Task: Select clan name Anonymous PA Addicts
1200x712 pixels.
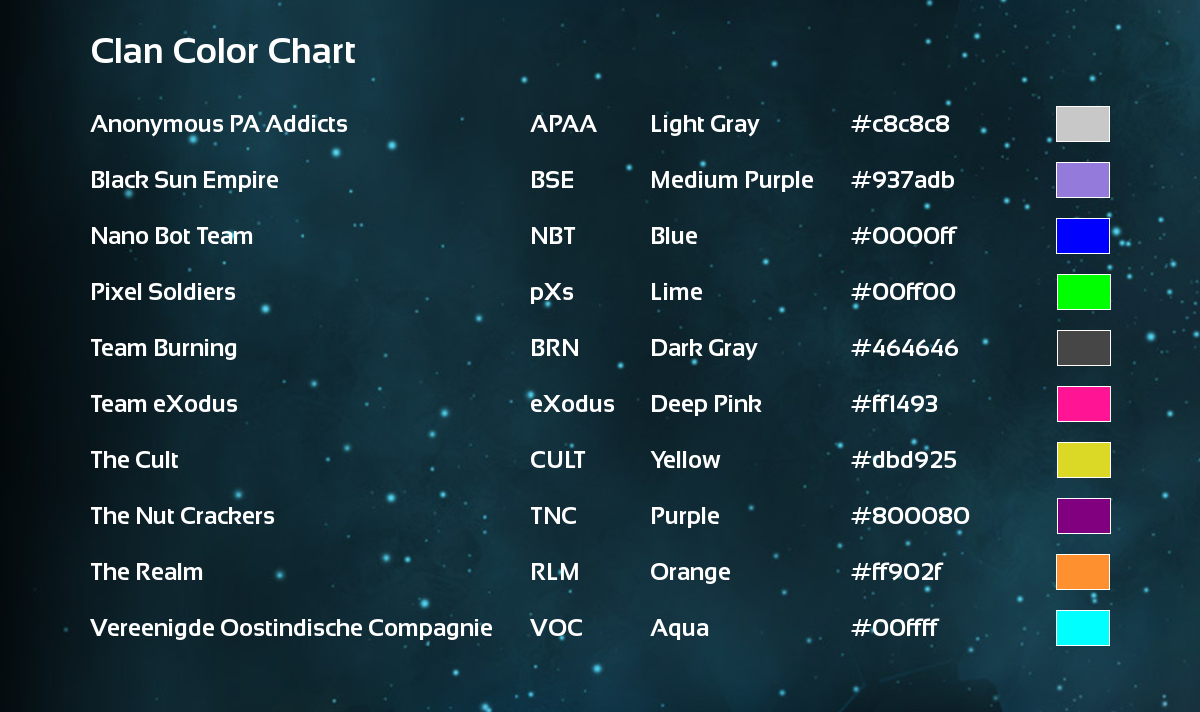Action: click(219, 124)
